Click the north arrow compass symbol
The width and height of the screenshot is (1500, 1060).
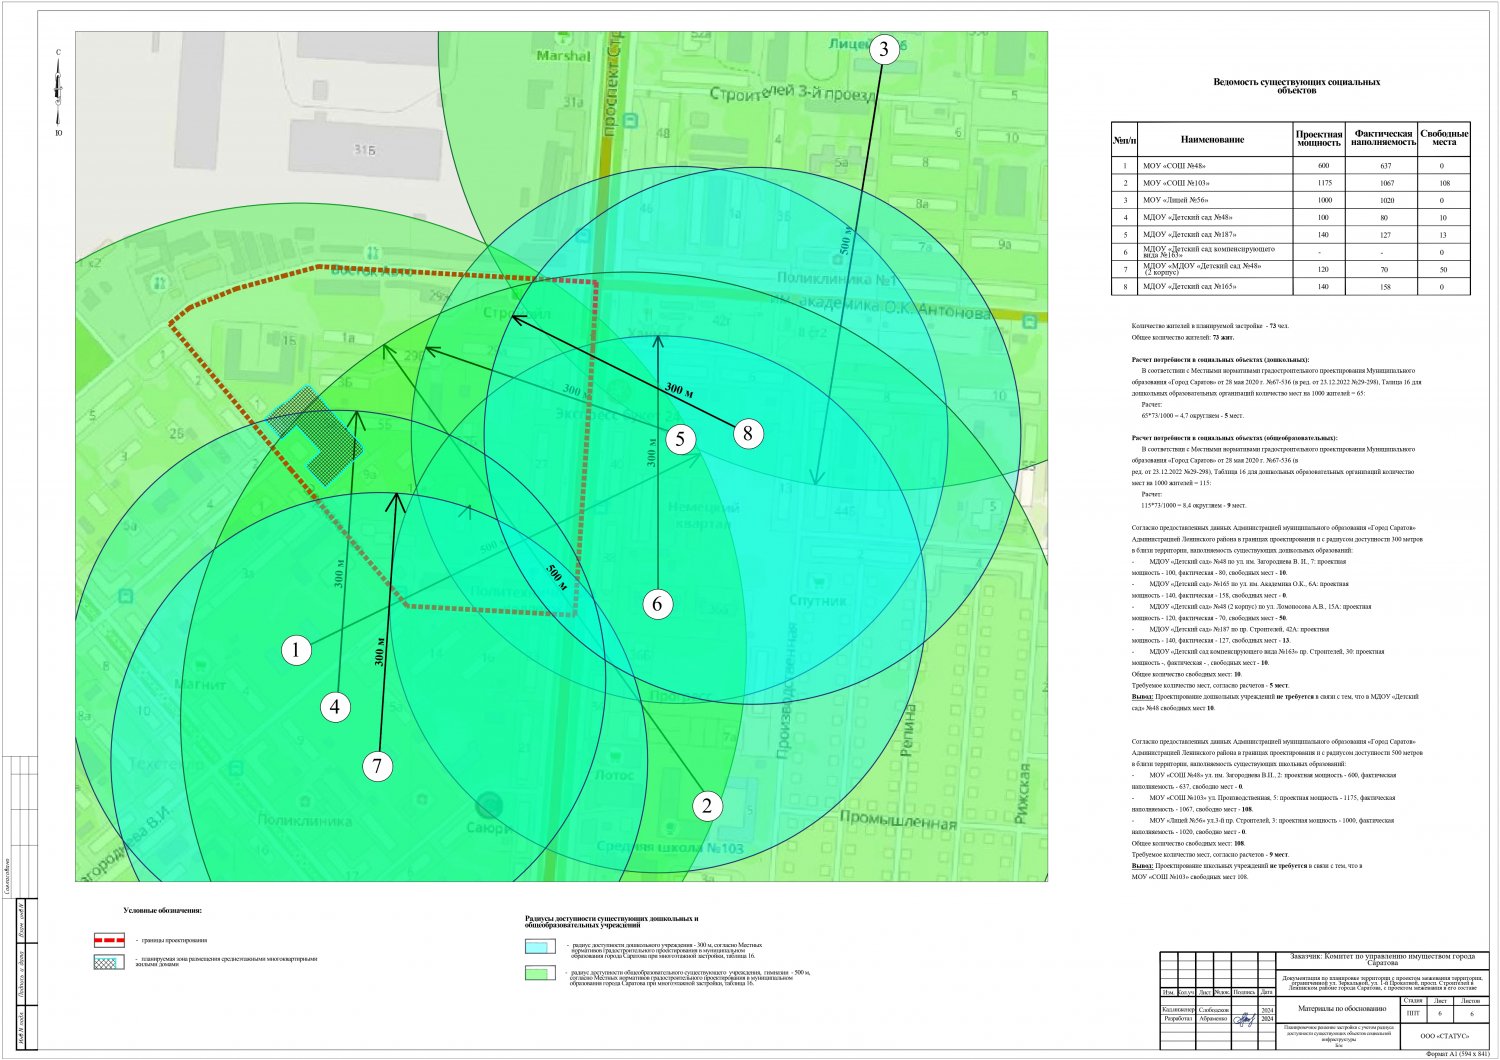point(59,92)
